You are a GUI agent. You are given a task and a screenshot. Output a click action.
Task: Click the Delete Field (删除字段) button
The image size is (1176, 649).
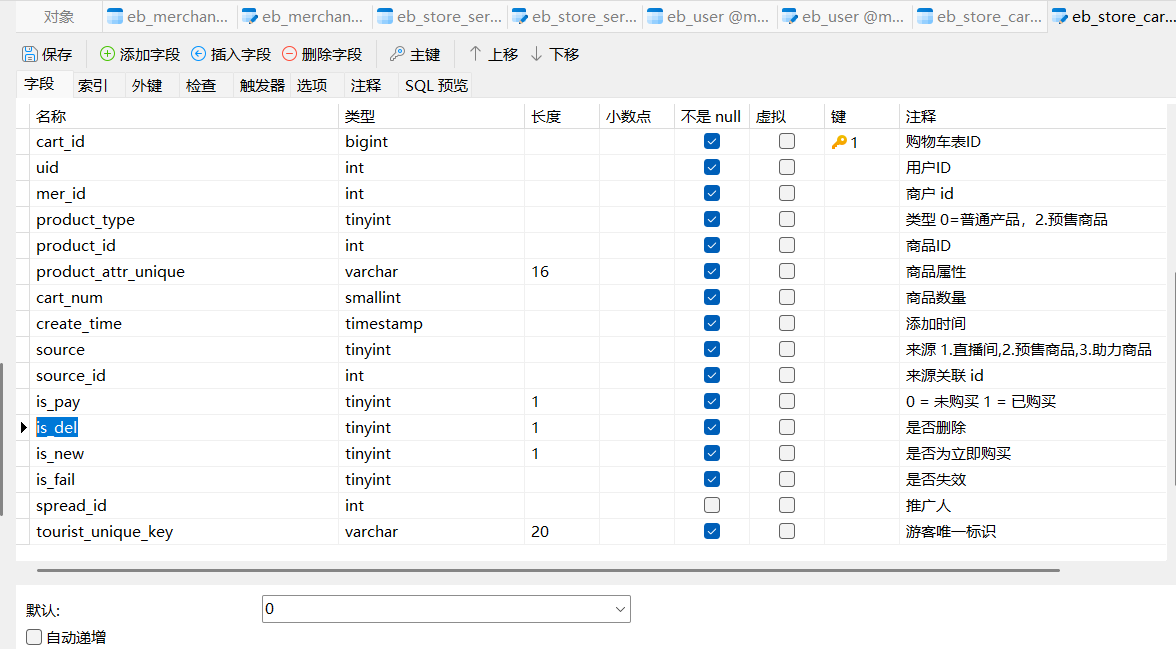[322, 54]
